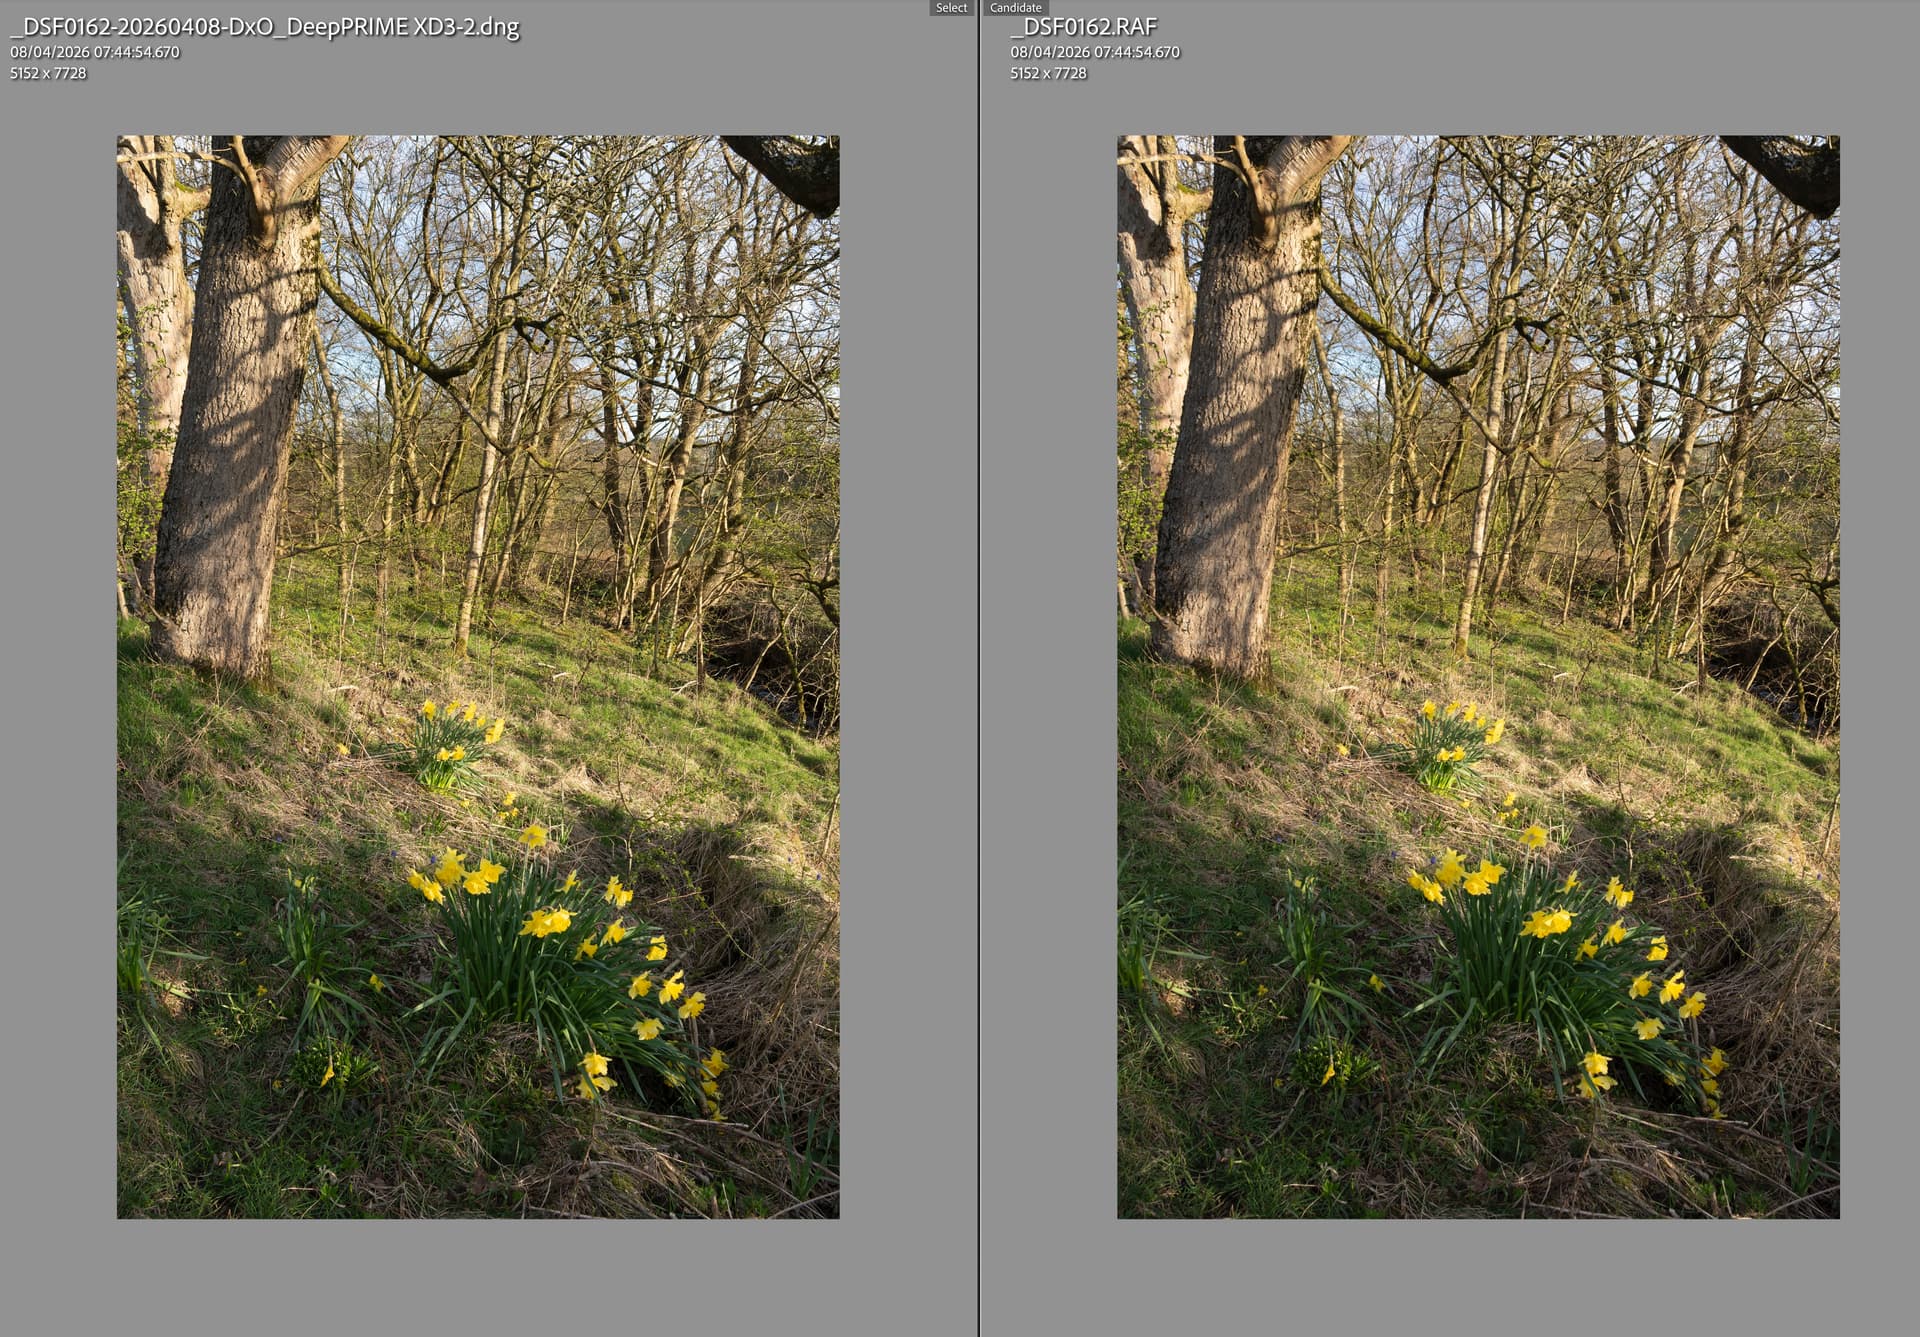Click the Select photo's 5152 x 7728 dimensions
This screenshot has height=1337, width=1920.
[x=48, y=73]
